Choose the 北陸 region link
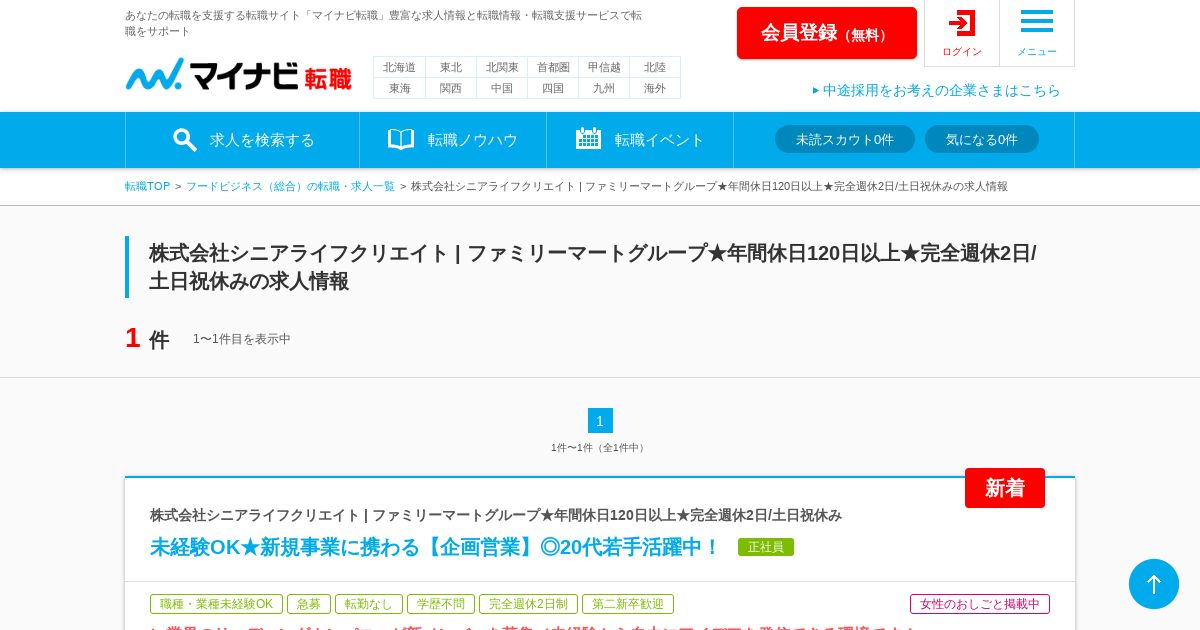The image size is (1200, 630). 655,67
